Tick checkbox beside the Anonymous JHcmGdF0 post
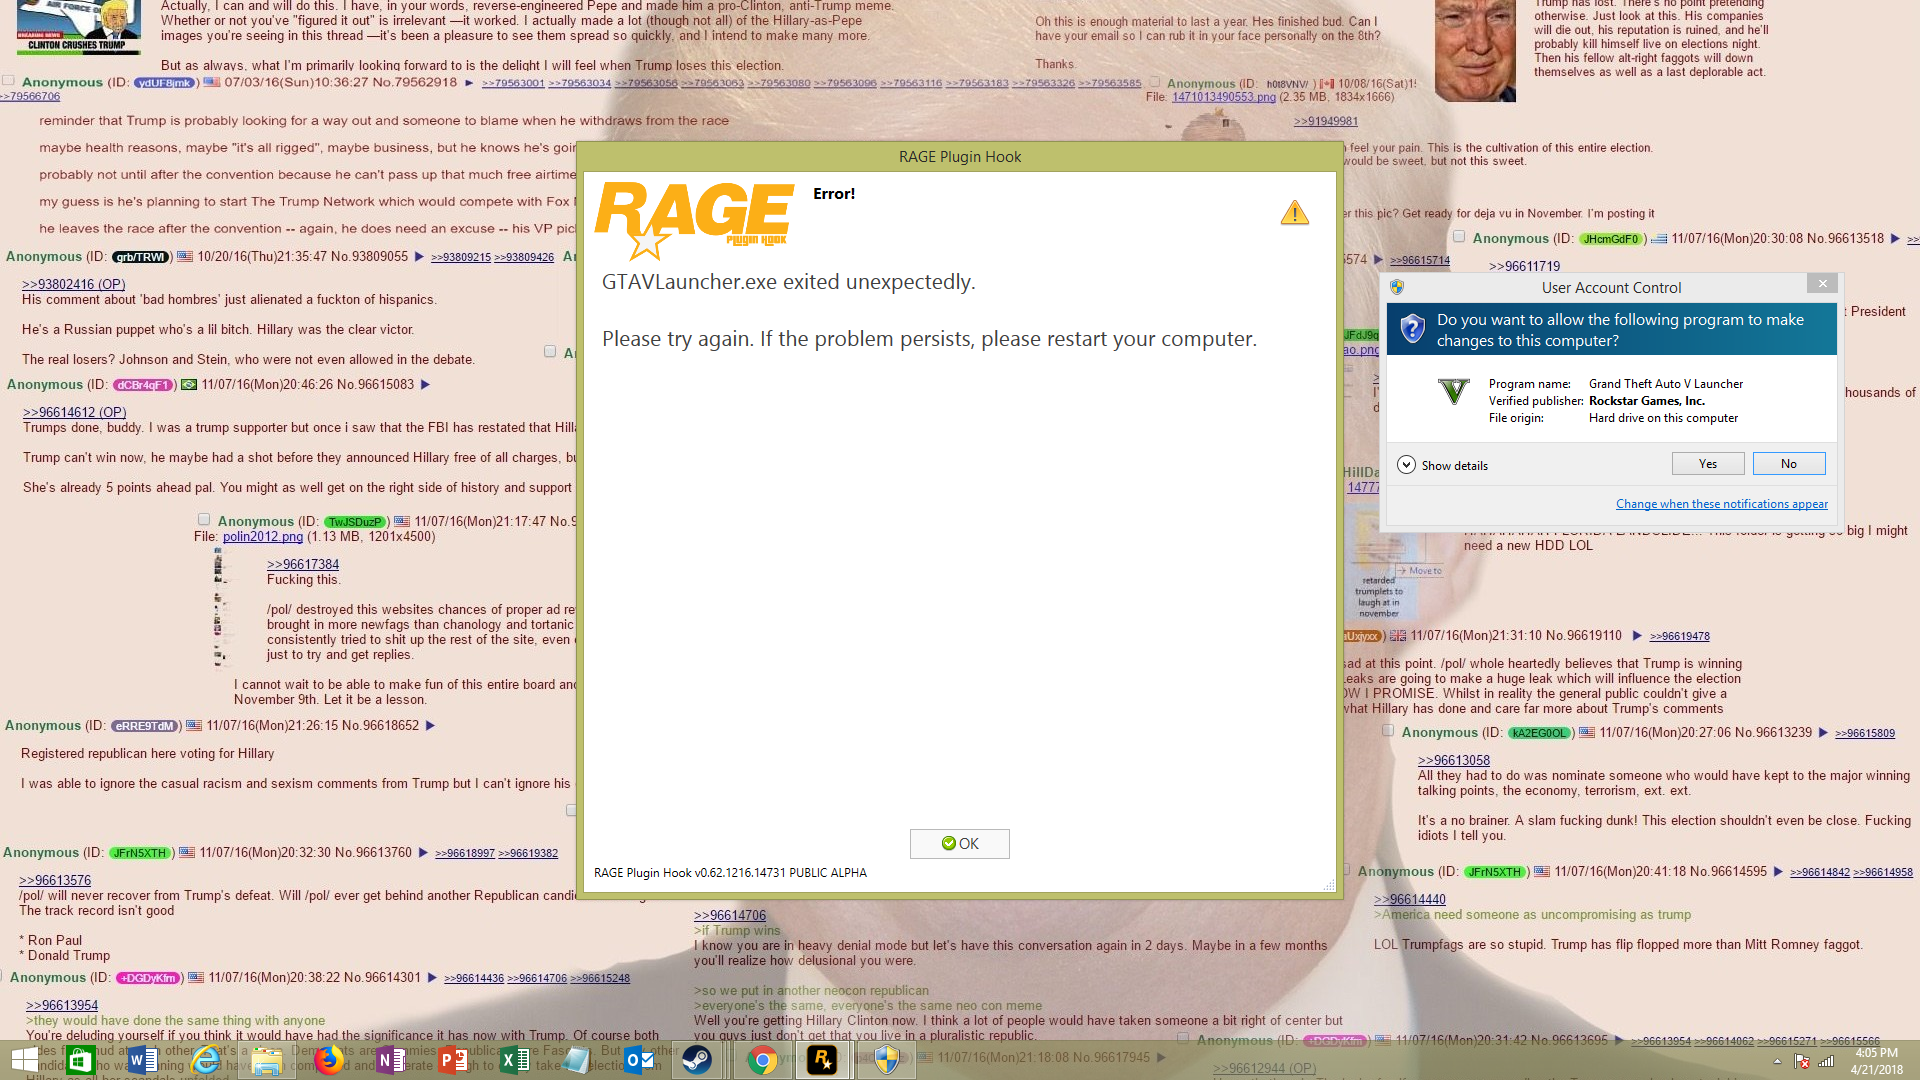This screenshot has height=1080, width=1920. coord(1459,237)
